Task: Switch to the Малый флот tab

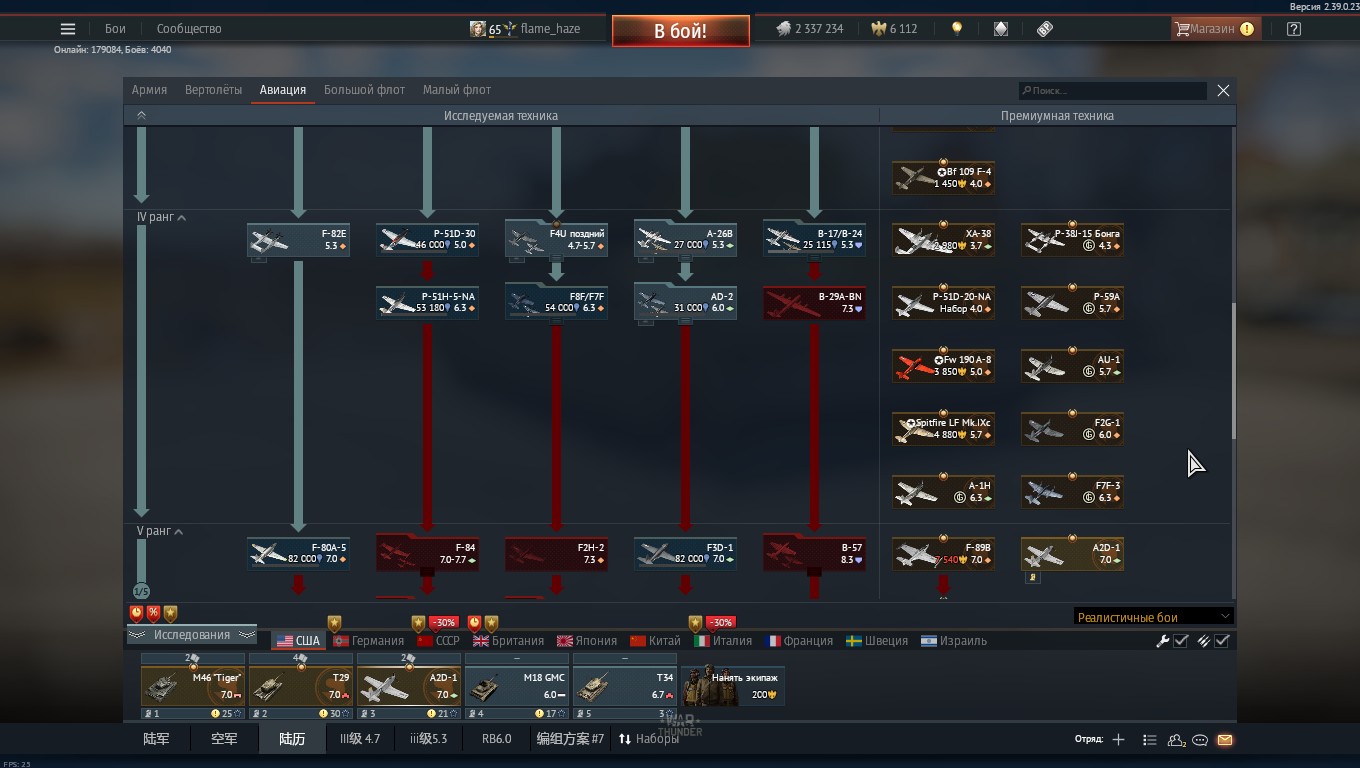Action: (x=456, y=90)
